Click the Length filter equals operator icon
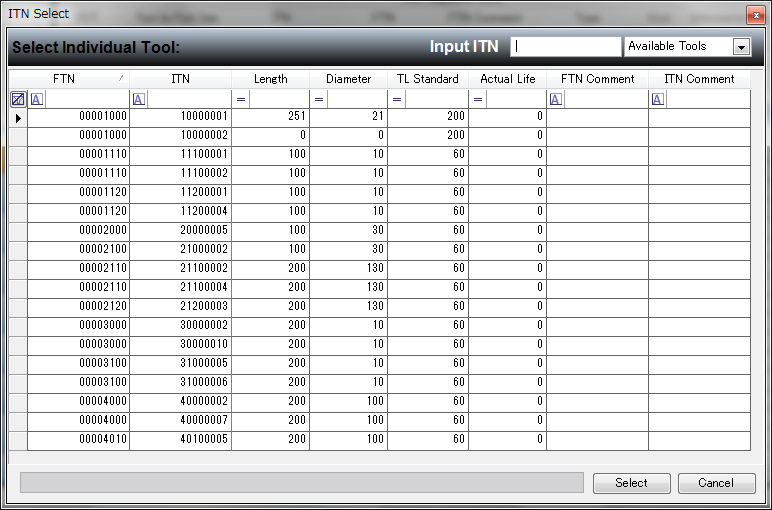Viewport: 772px width, 510px height. 241,100
